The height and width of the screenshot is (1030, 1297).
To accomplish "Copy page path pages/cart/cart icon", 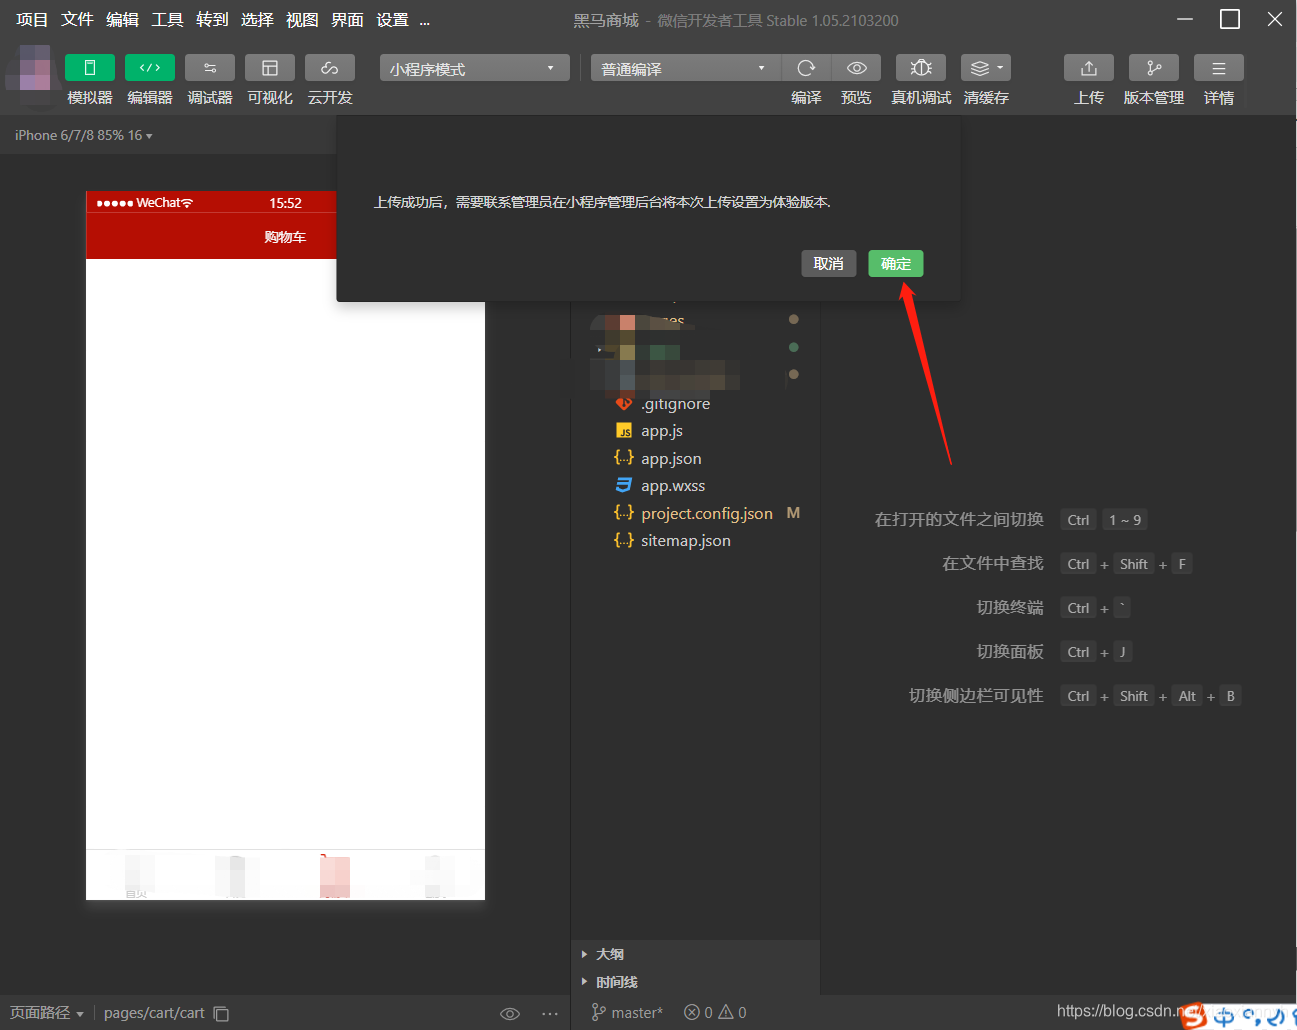I will pyautogui.click(x=222, y=1014).
